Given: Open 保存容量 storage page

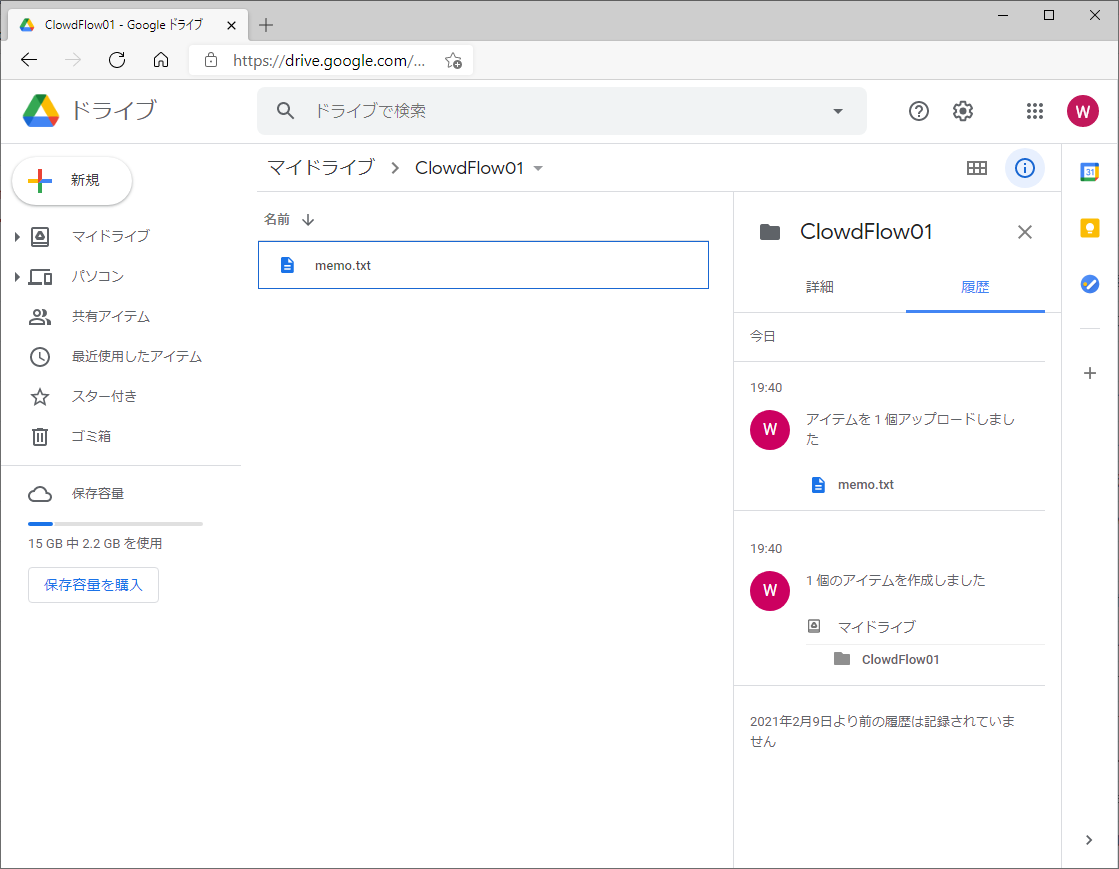Looking at the screenshot, I should pos(98,494).
